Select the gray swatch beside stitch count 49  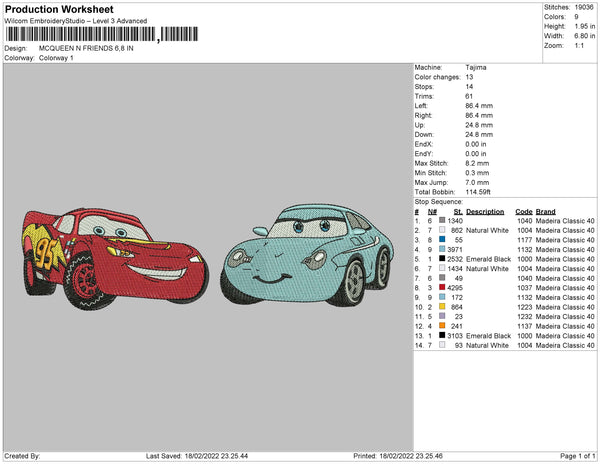442,278
